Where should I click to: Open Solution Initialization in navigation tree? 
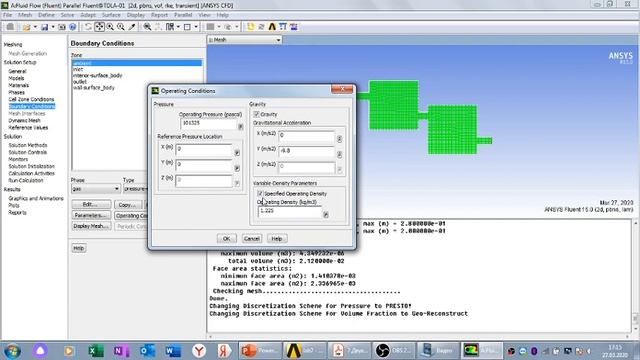31,166
